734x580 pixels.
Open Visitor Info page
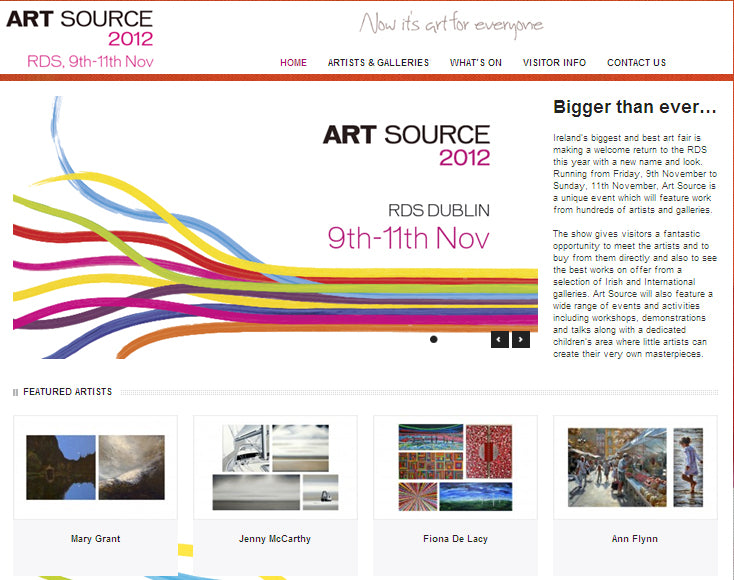coord(554,63)
